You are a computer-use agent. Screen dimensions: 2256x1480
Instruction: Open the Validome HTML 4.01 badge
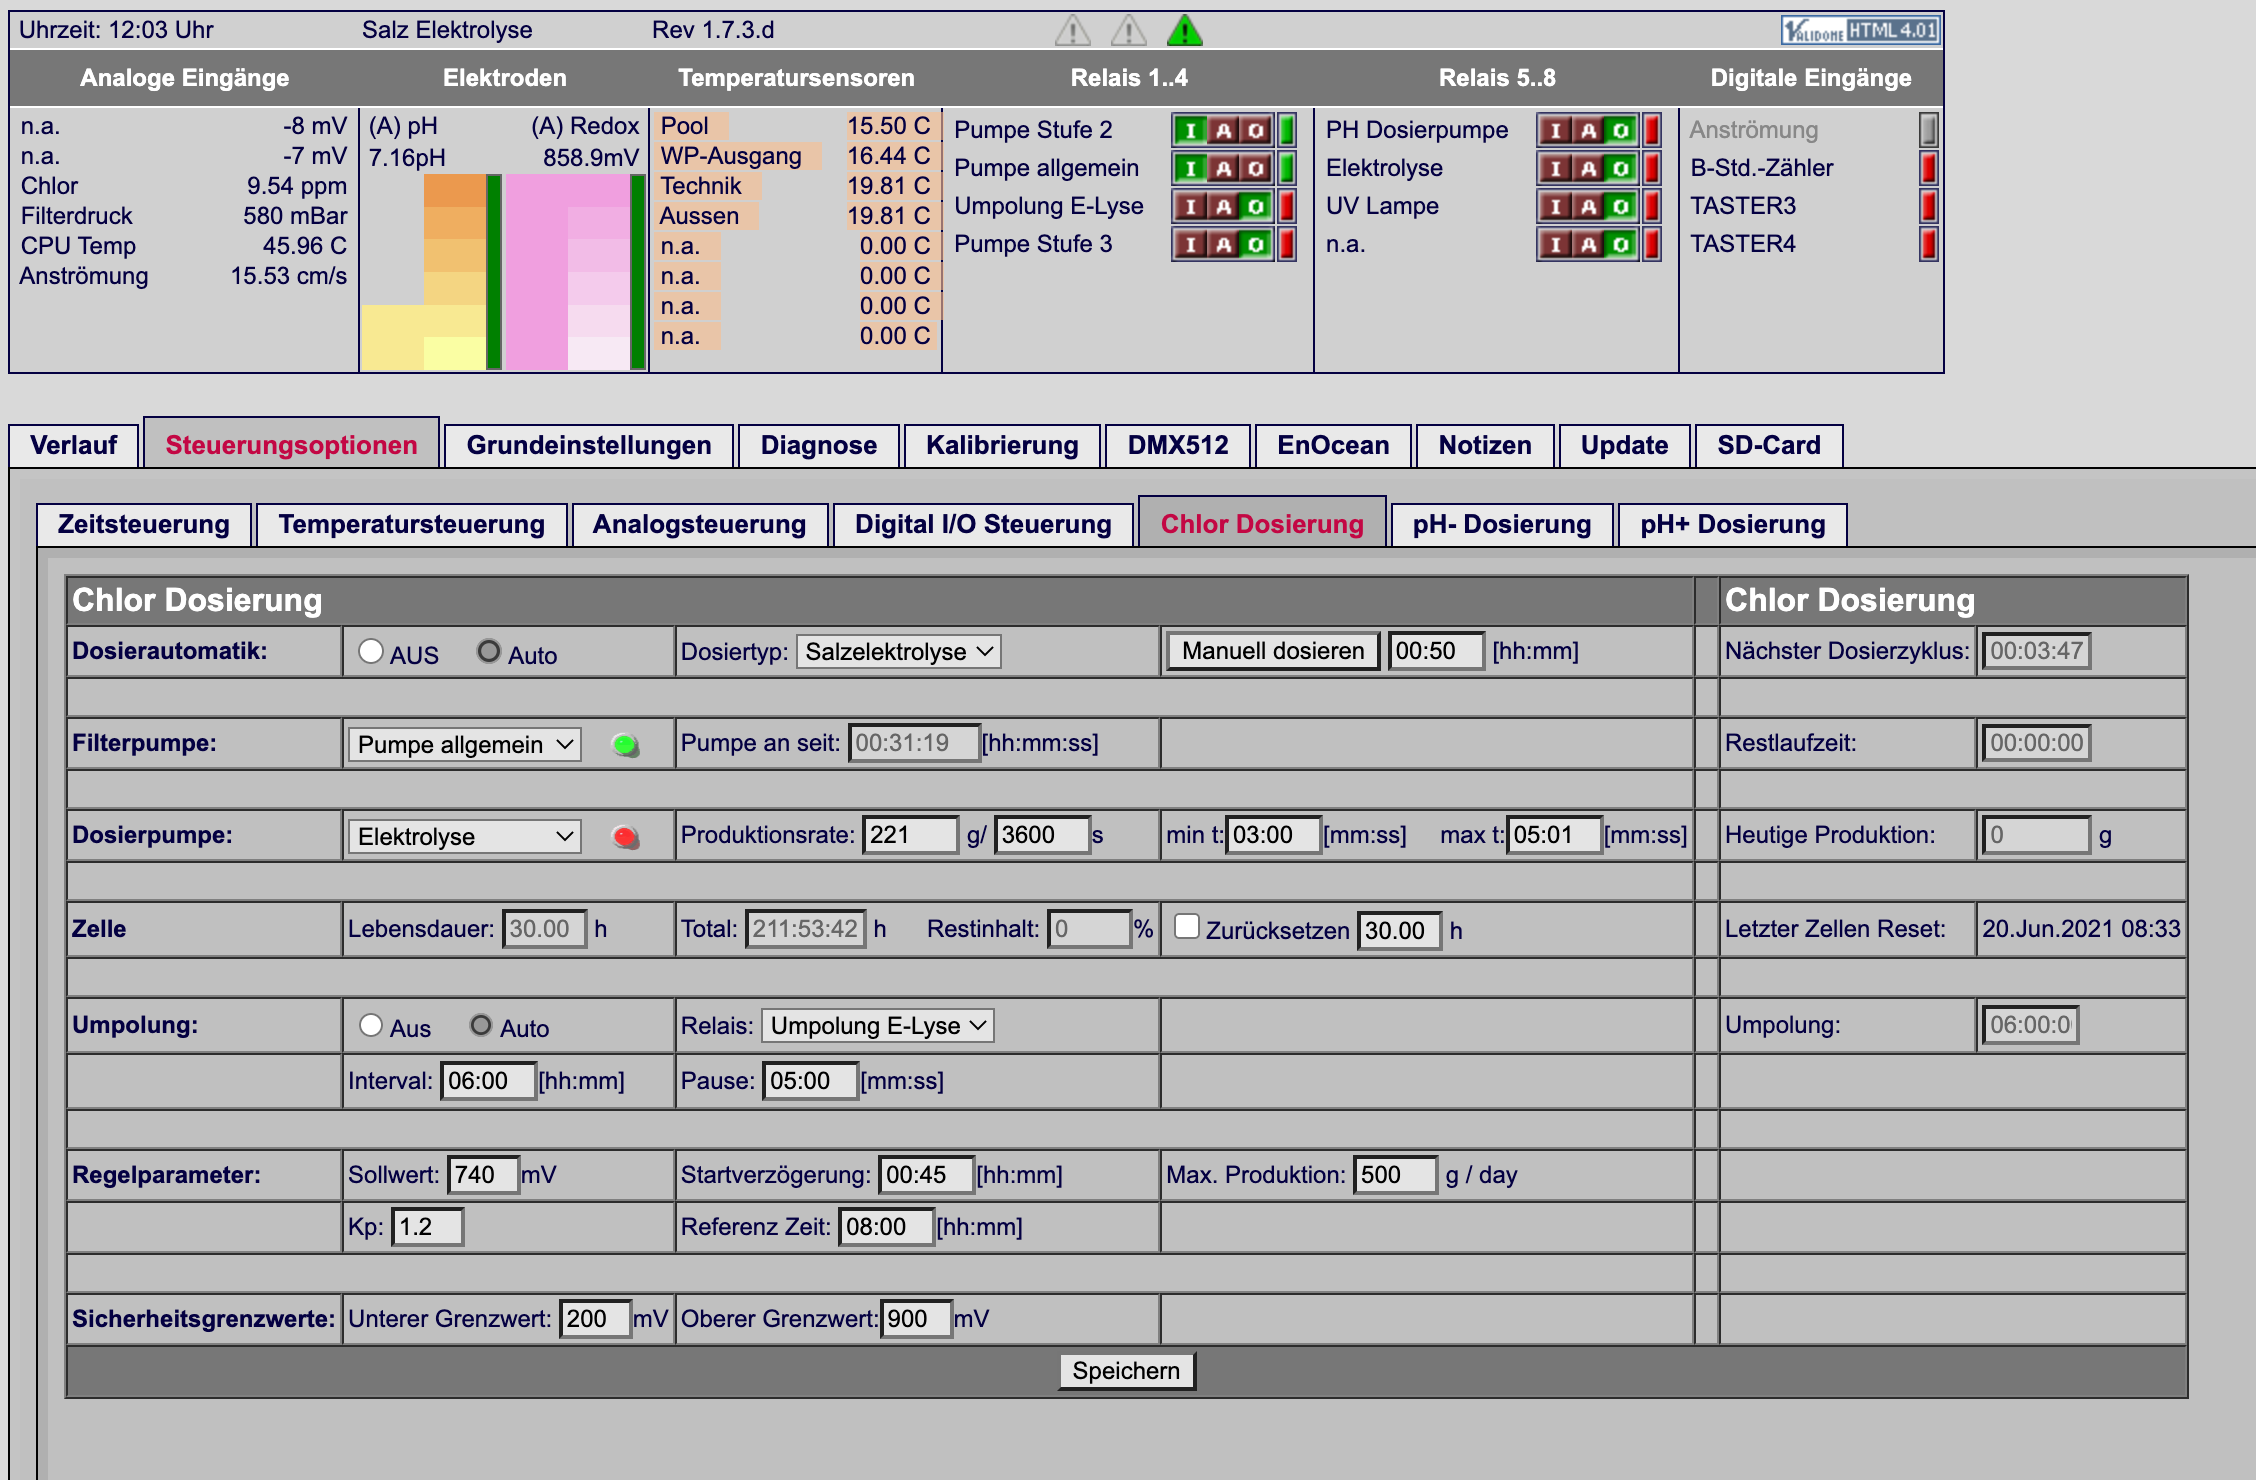pyautogui.click(x=1860, y=31)
